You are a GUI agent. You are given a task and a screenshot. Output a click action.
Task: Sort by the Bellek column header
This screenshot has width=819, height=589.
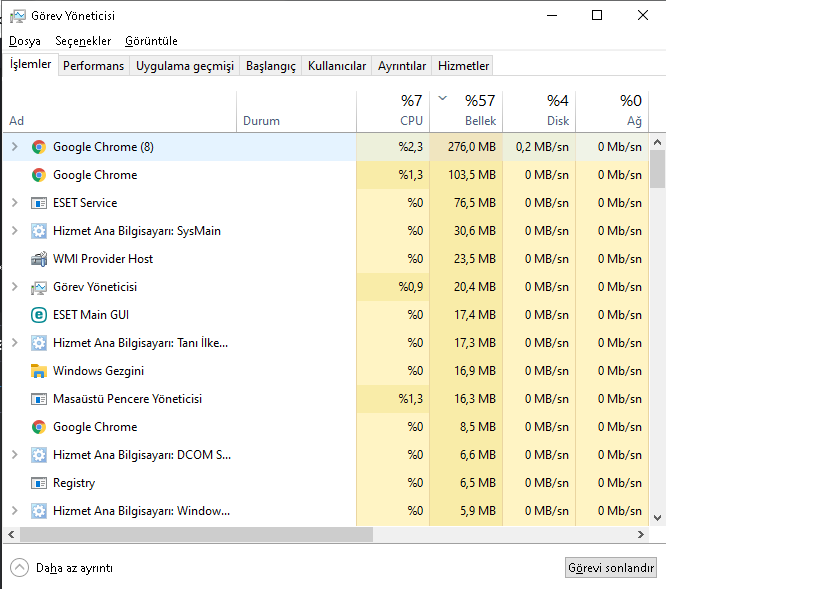[466, 111]
